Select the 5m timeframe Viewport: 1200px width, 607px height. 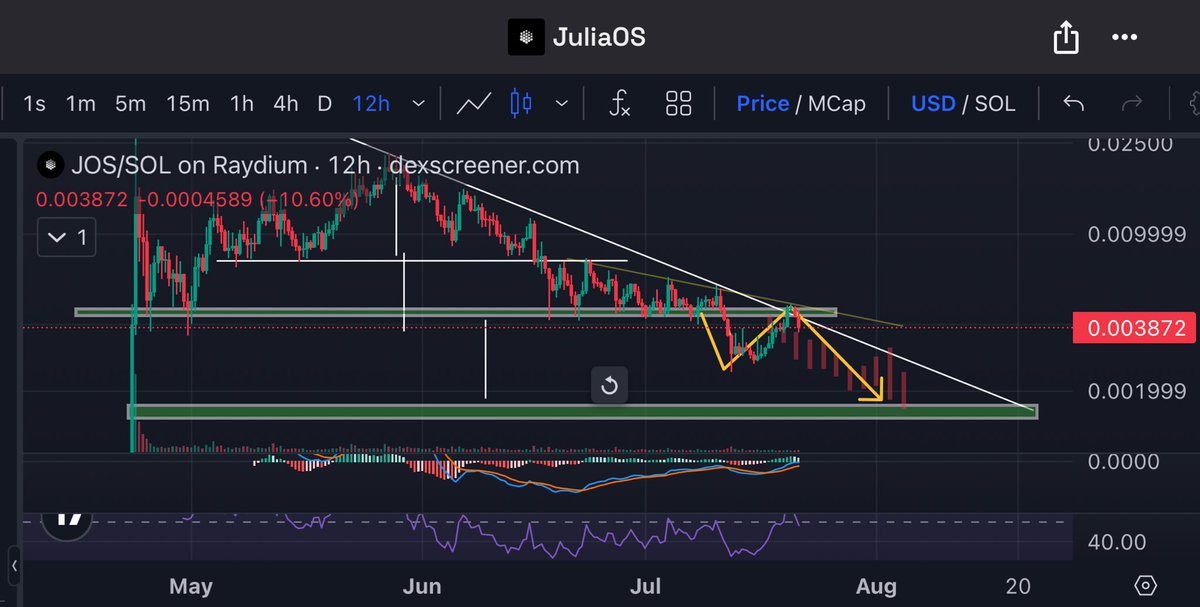(130, 103)
